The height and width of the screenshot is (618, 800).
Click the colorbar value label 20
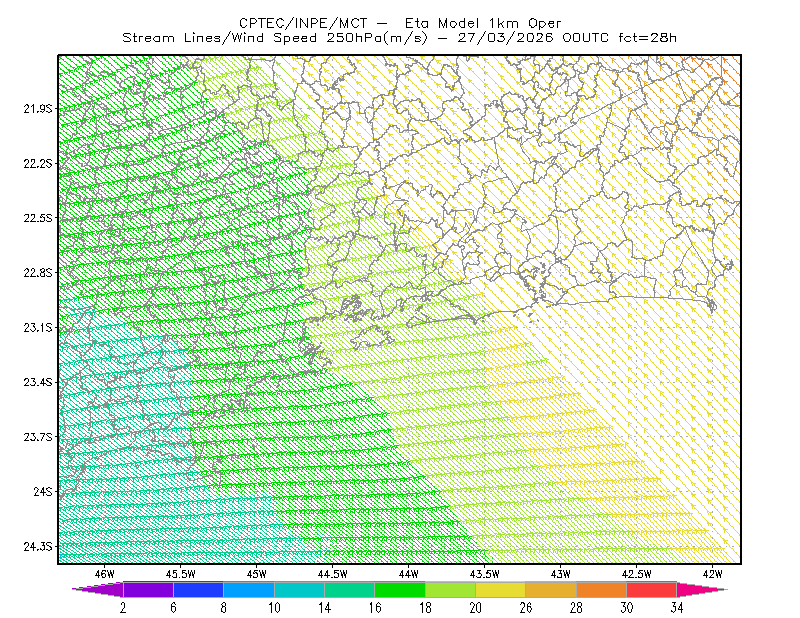(476, 608)
